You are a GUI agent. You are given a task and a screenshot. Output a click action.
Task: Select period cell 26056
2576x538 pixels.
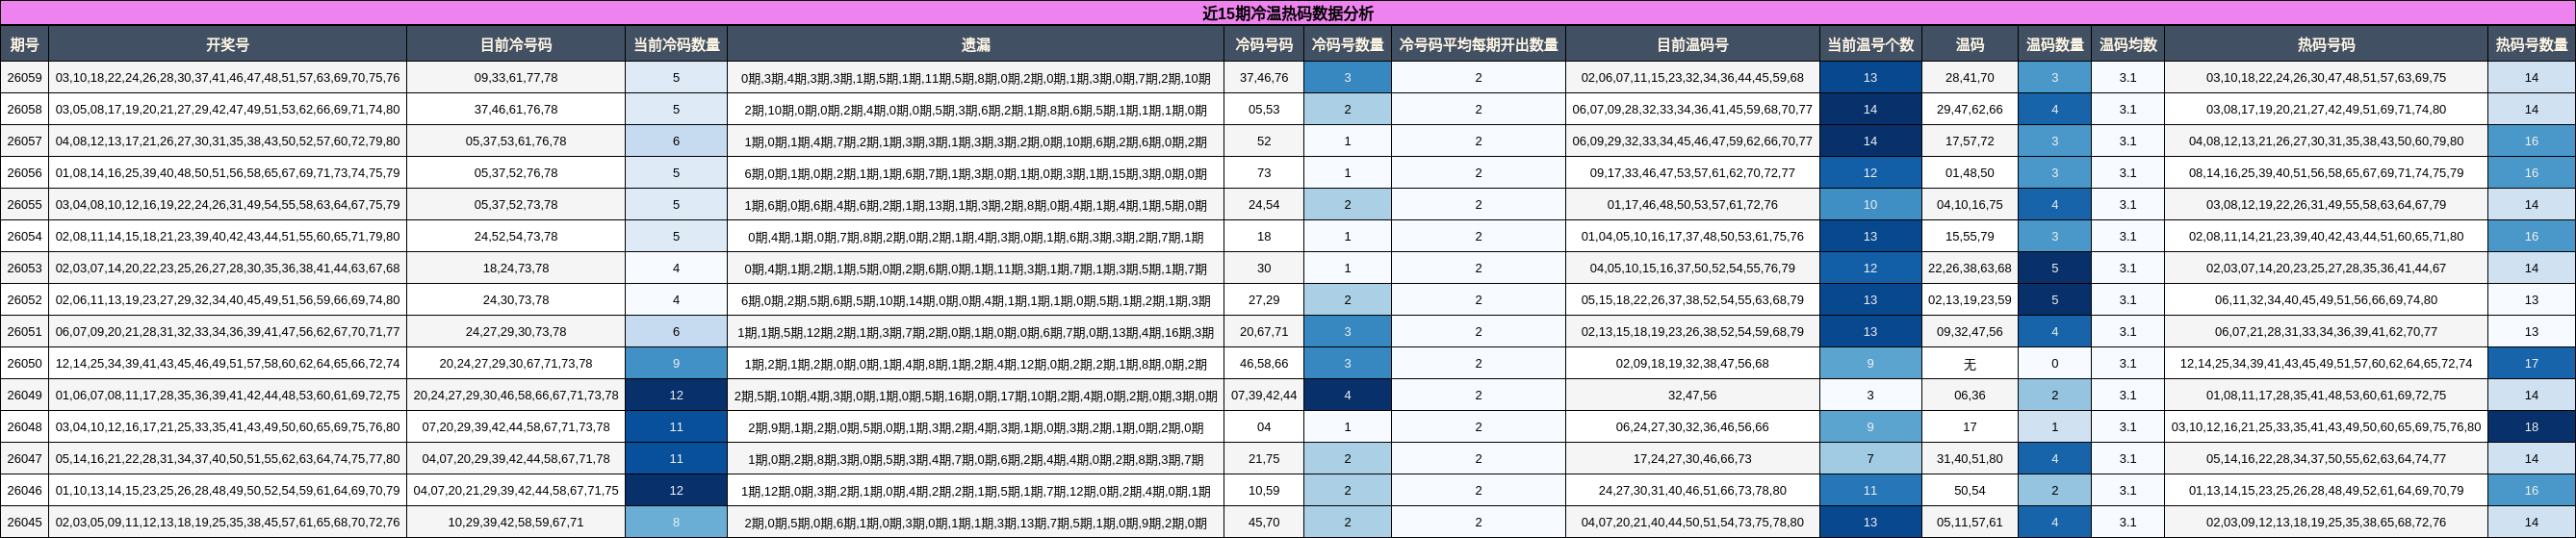24,173
